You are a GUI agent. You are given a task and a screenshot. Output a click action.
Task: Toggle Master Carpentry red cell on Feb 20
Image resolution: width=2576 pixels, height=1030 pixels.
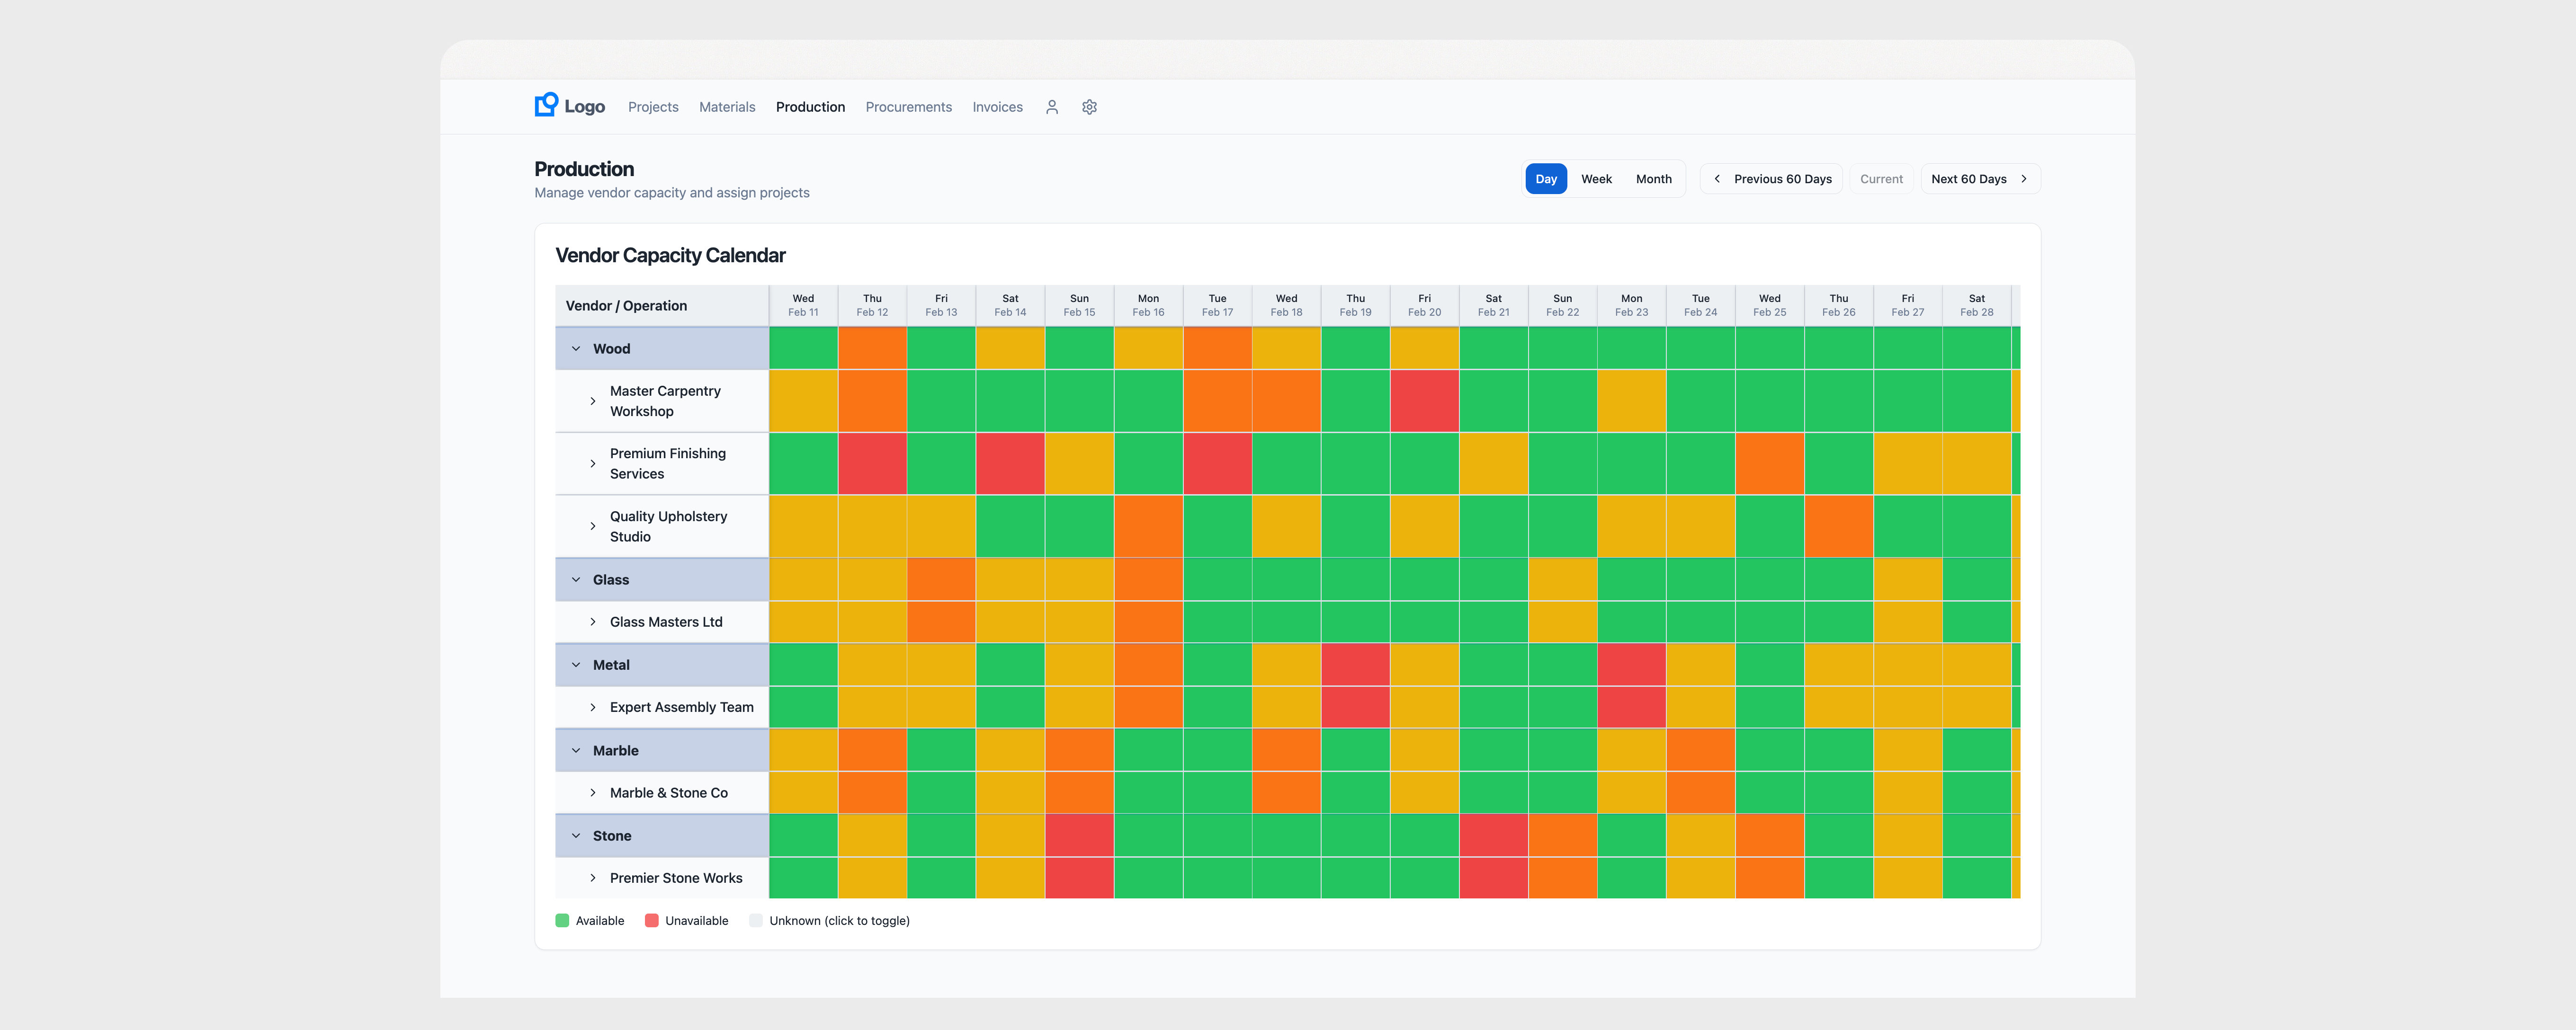pyautogui.click(x=1424, y=401)
